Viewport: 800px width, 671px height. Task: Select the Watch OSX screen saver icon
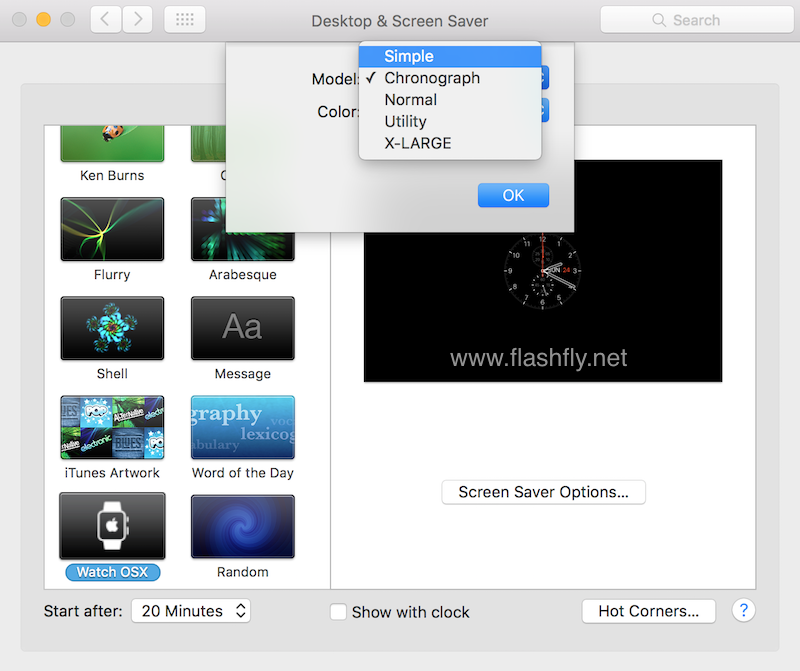(112, 526)
